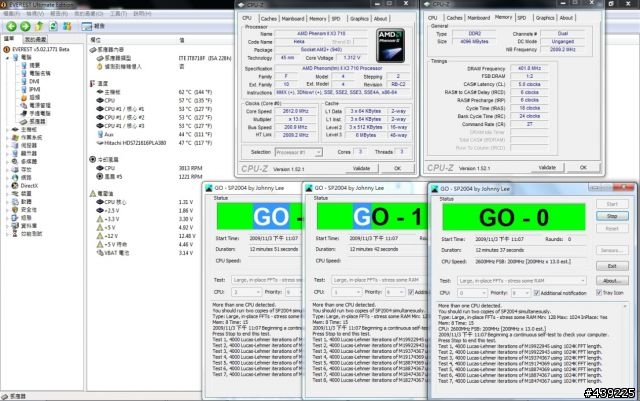Click the thermometer temperature section icon
The image size is (640, 401).
pos(93,83)
